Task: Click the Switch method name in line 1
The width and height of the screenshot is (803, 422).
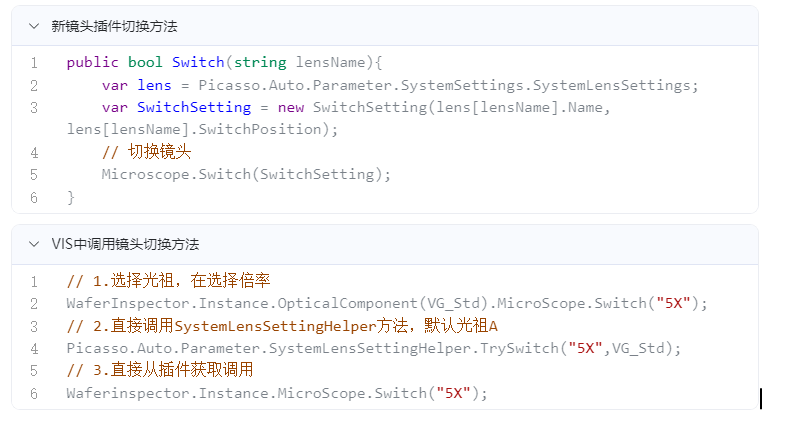Action: 198,62
